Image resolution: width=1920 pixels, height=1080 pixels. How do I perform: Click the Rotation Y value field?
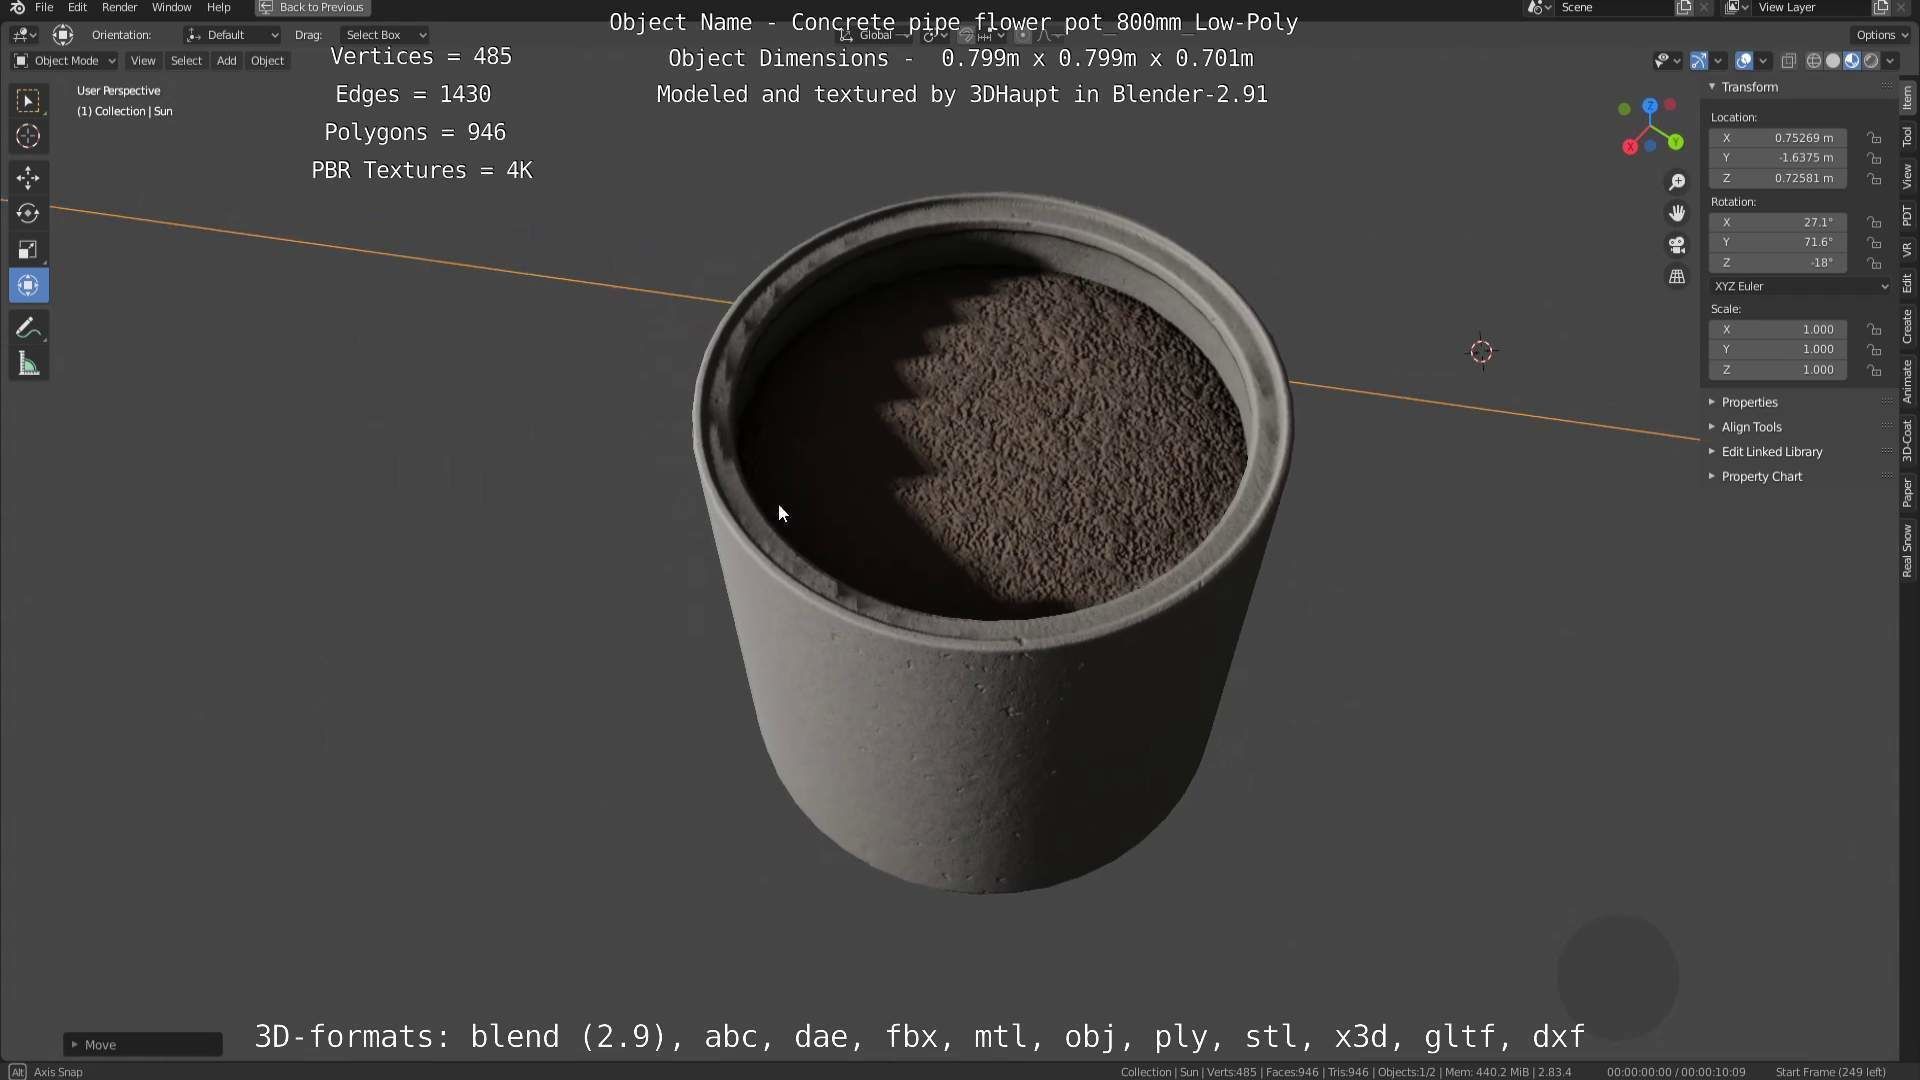[1778, 243]
